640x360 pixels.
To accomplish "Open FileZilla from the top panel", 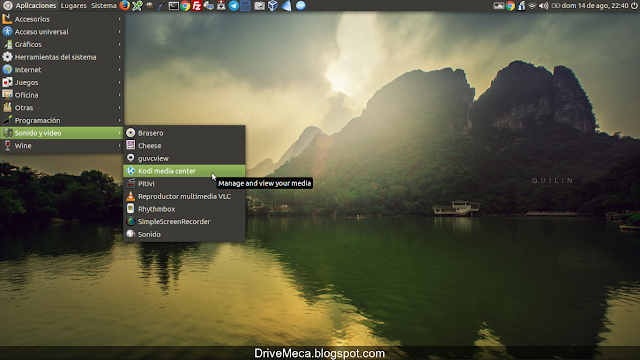I will click(197, 6).
